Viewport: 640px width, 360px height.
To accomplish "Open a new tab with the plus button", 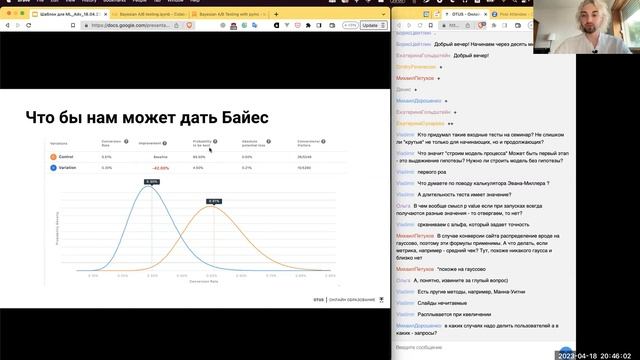I will pyautogui.click(x=276, y=14).
